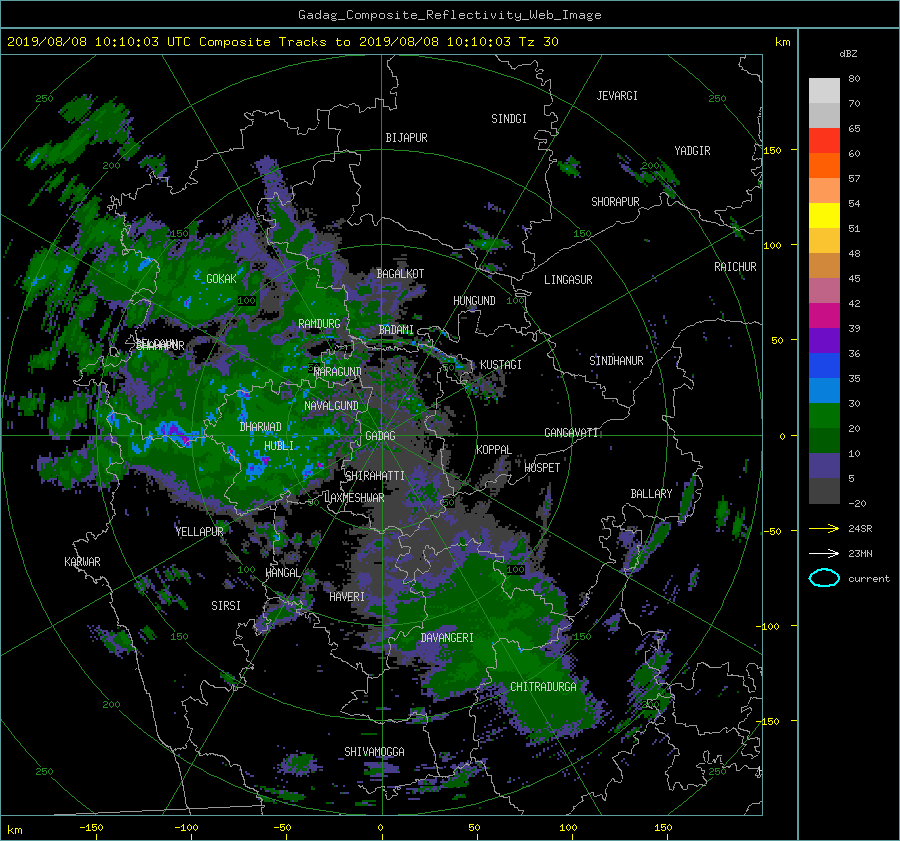Select the DAVANGERI label
The image size is (900, 841).
pos(447,638)
